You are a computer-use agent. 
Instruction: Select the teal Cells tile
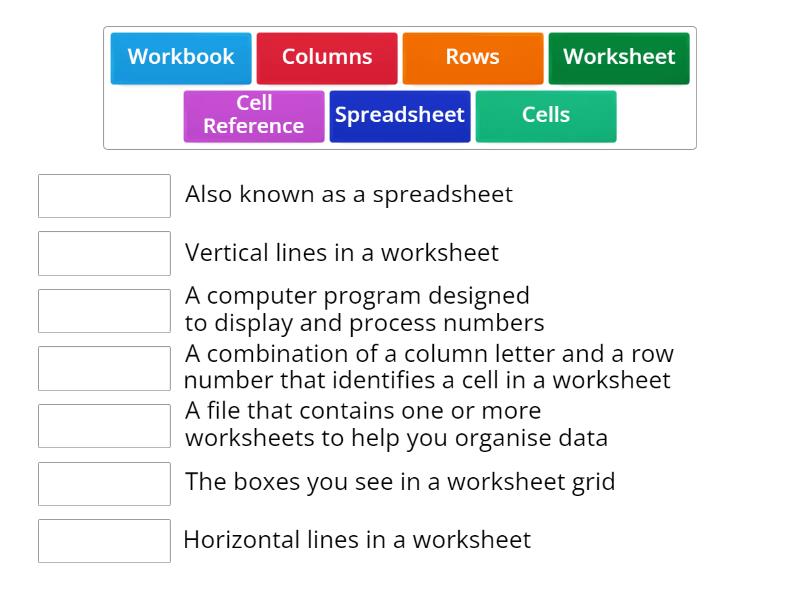pos(546,116)
